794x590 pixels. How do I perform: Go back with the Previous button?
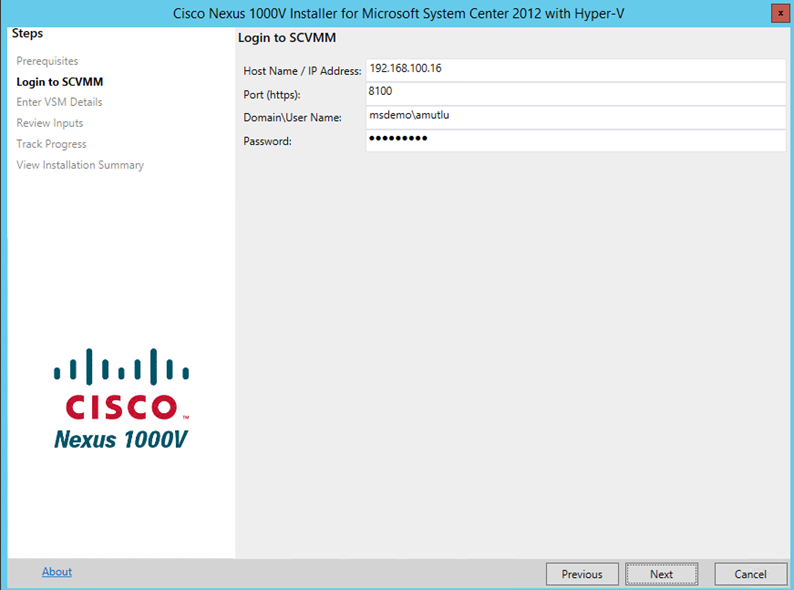[582, 574]
